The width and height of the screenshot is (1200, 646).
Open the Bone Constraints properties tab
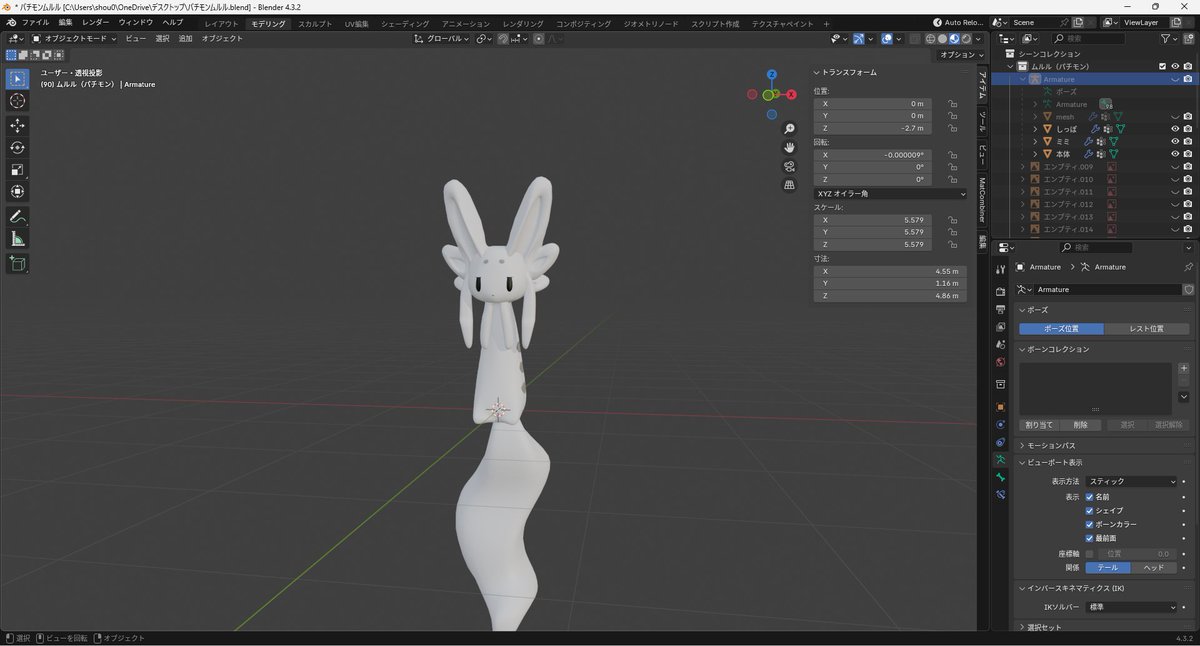[x=1000, y=495]
